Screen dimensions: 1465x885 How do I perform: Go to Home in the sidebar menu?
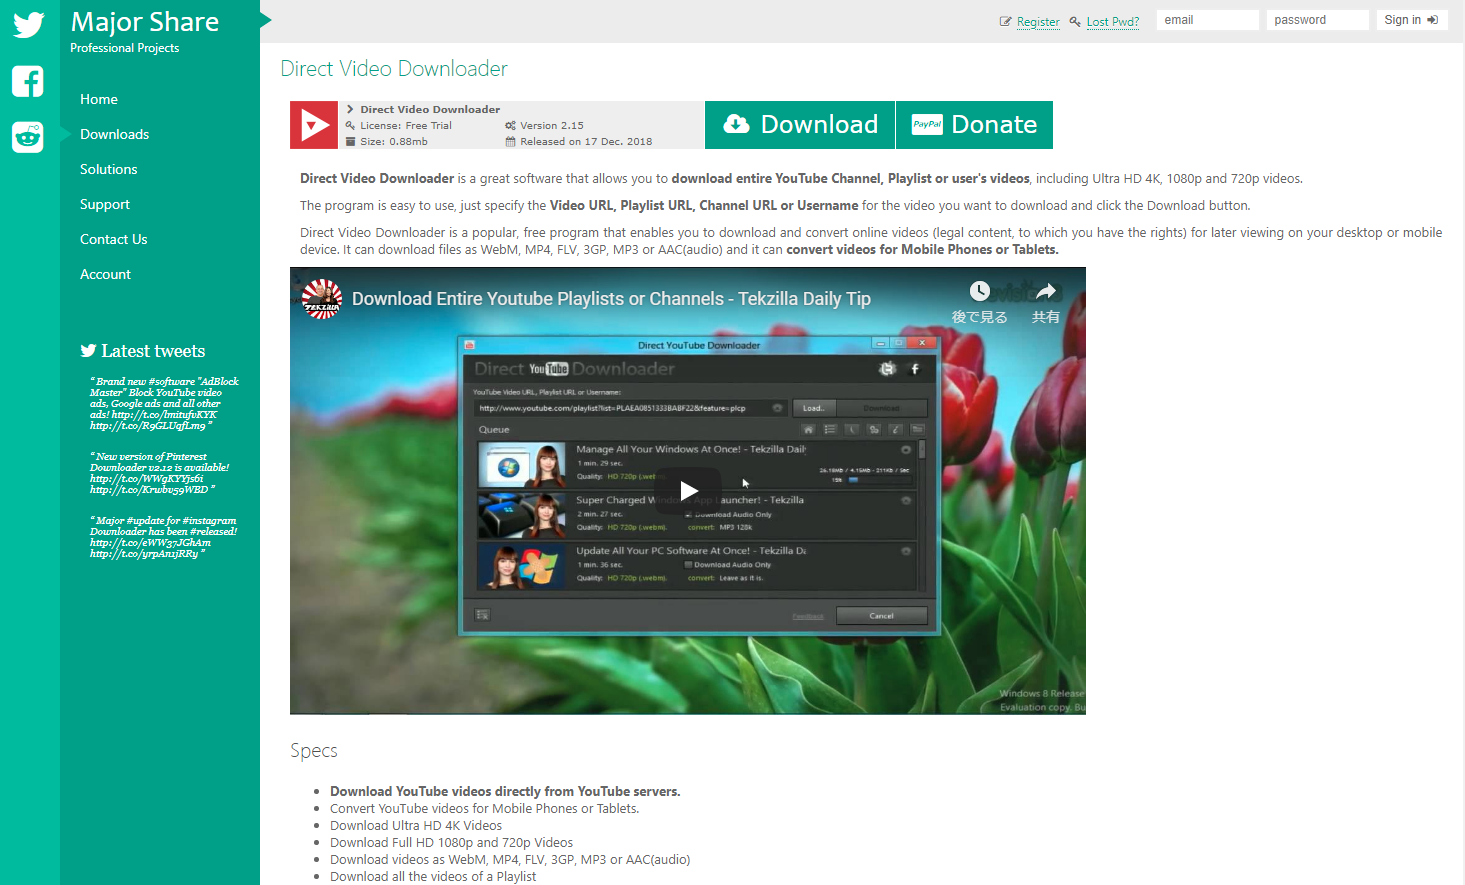(x=99, y=99)
